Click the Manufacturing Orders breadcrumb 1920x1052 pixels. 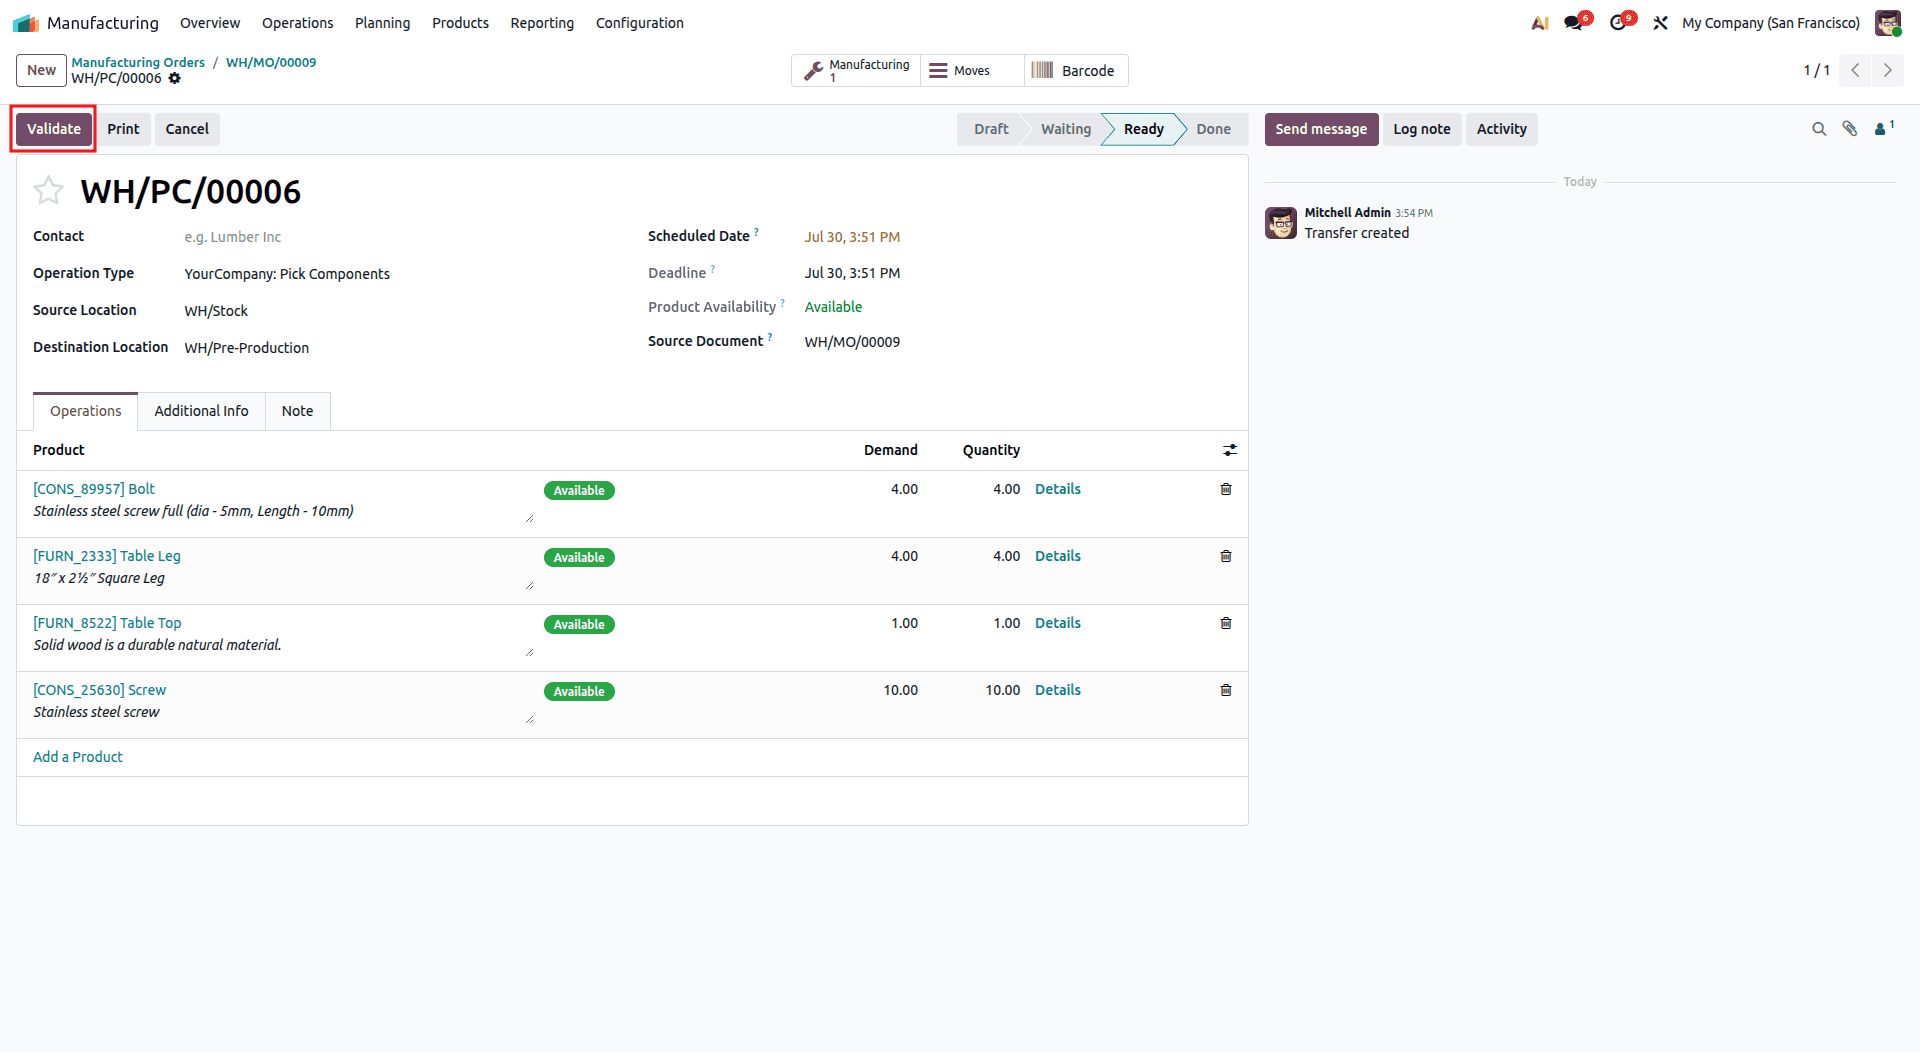(138, 62)
